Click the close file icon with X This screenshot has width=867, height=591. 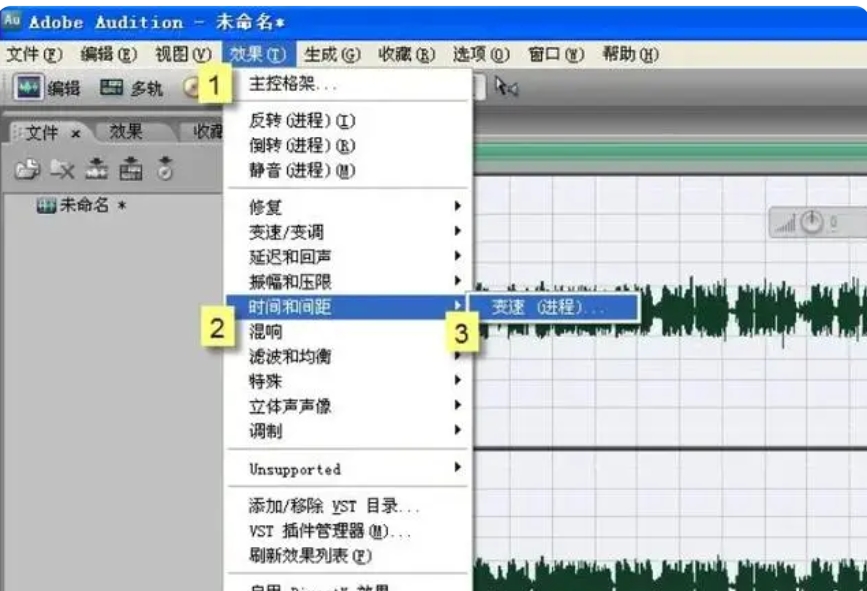point(62,169)
